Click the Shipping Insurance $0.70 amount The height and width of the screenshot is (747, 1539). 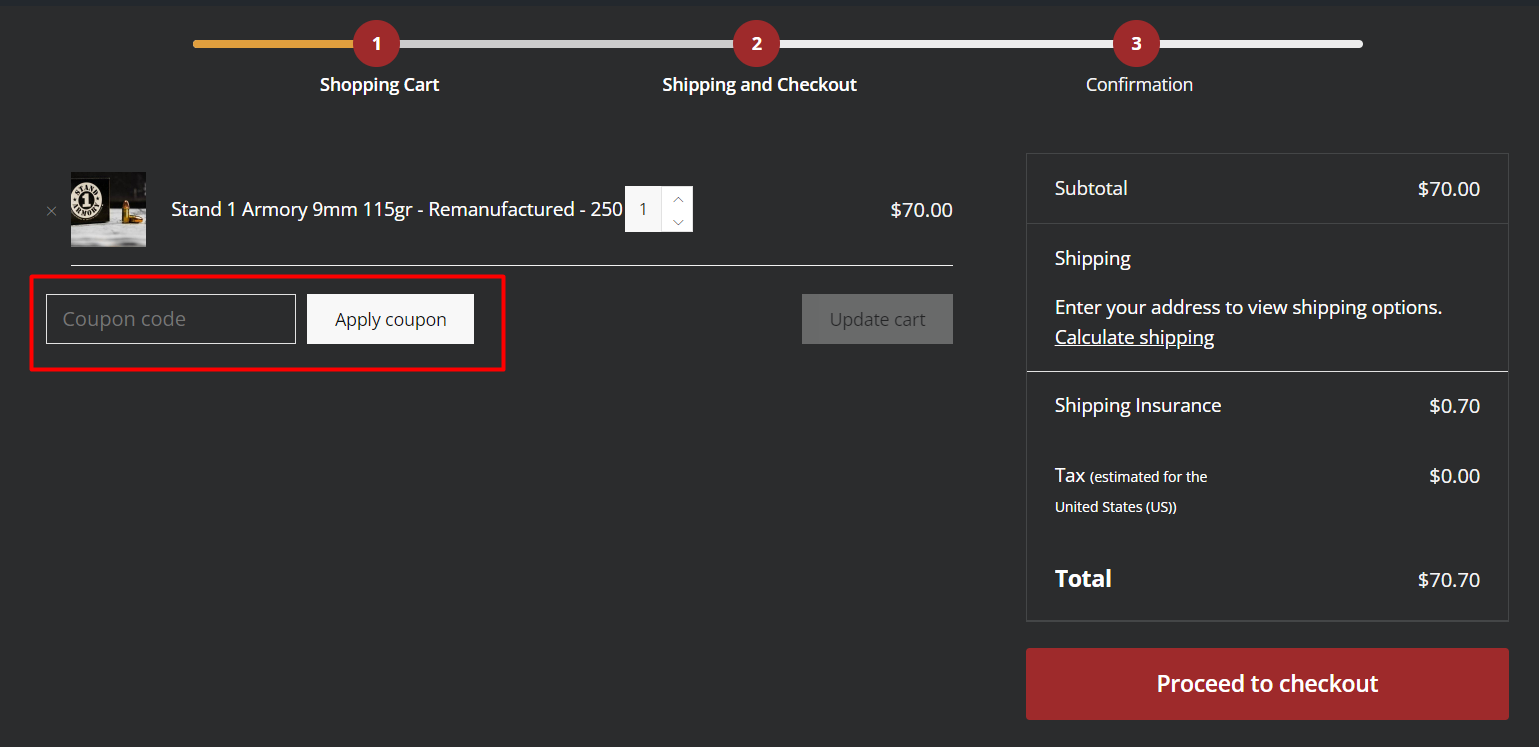1454,406
